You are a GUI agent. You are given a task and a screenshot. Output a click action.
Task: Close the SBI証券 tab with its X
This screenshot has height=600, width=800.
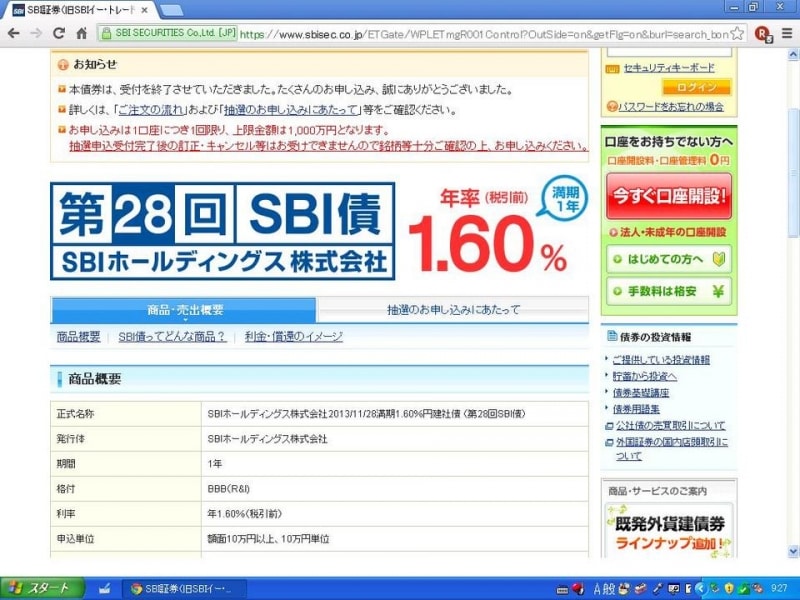(144, 10)
